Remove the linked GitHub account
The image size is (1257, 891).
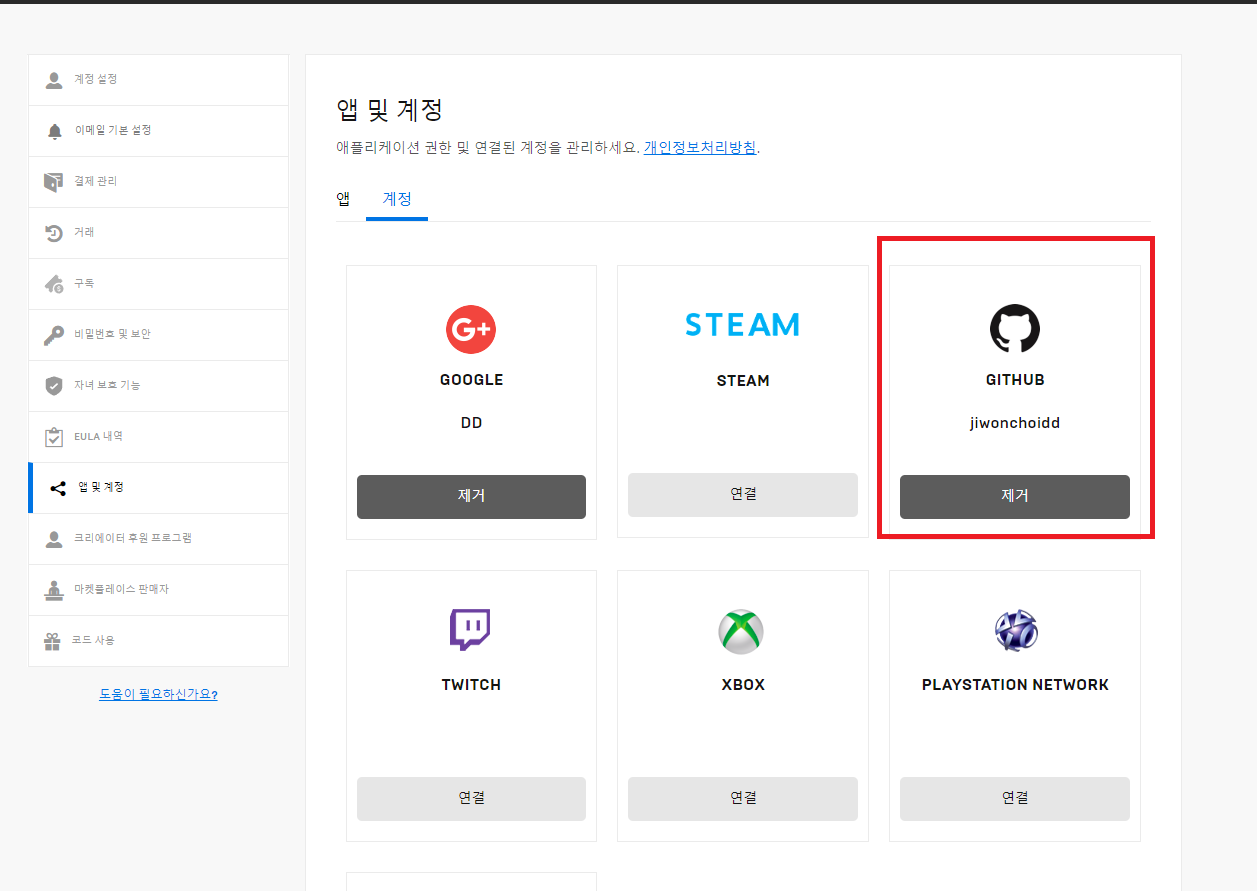tap(1015, 496)
